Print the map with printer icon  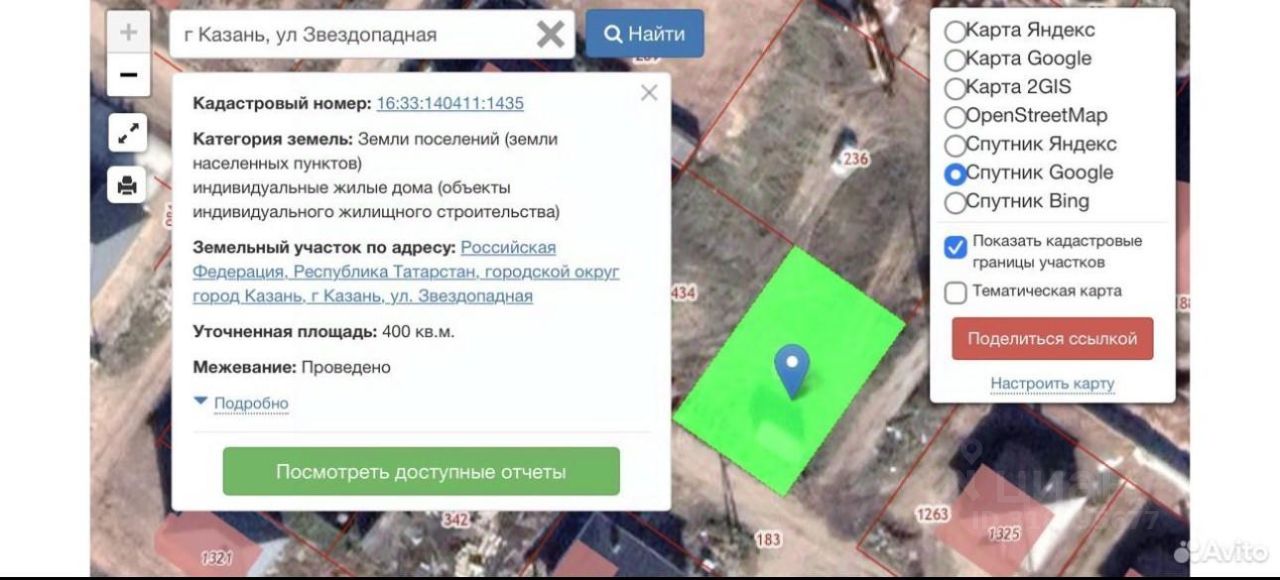point(127,185)
